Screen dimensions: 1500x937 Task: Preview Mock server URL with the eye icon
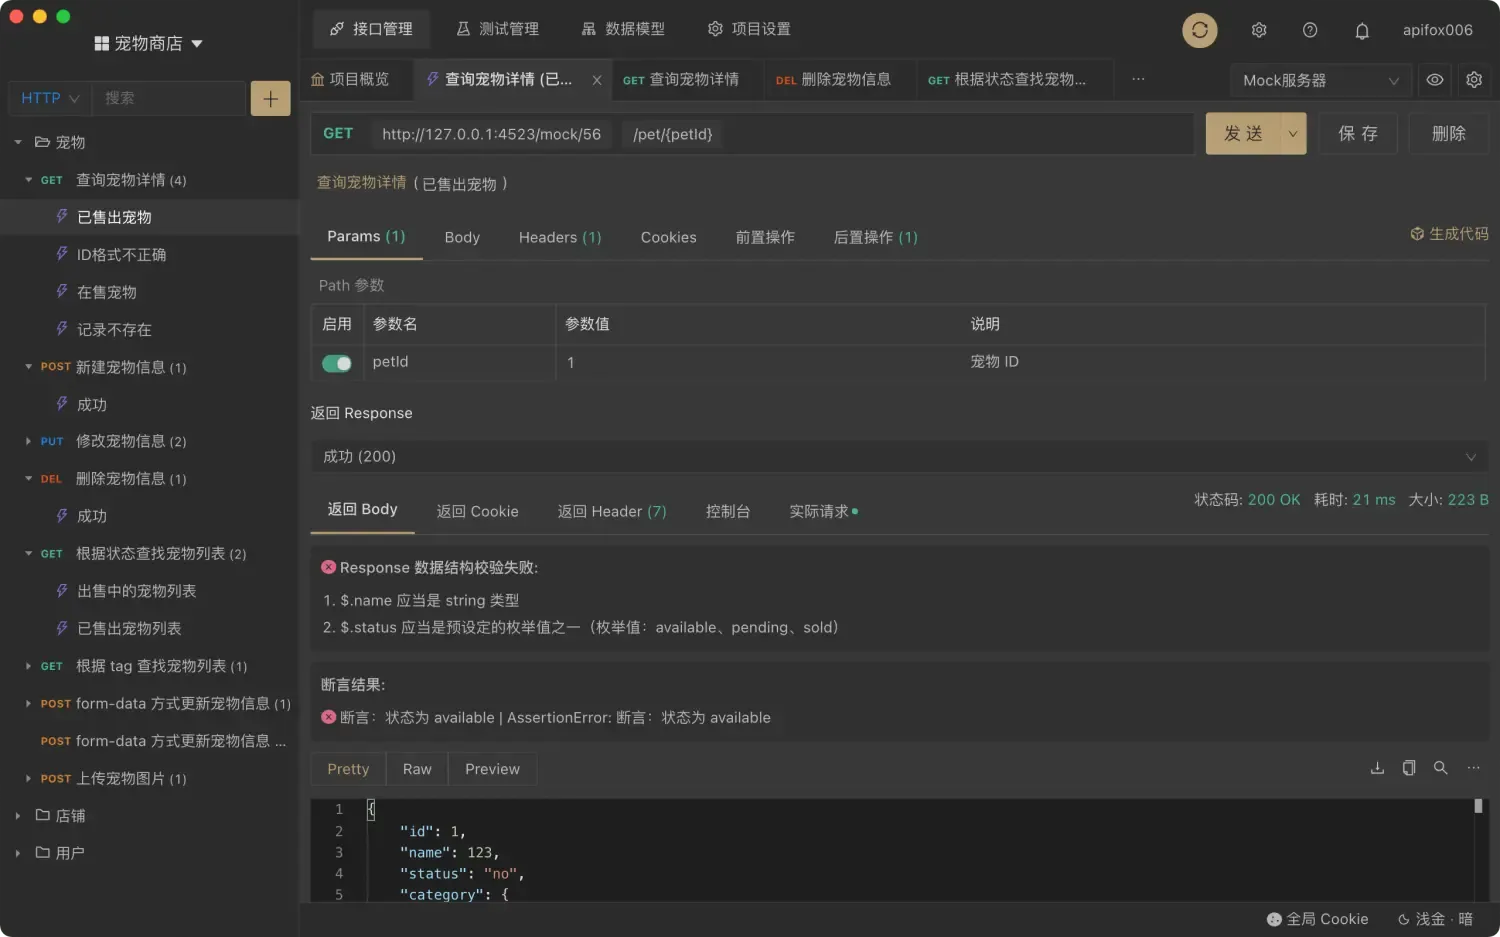point(1434,80)
